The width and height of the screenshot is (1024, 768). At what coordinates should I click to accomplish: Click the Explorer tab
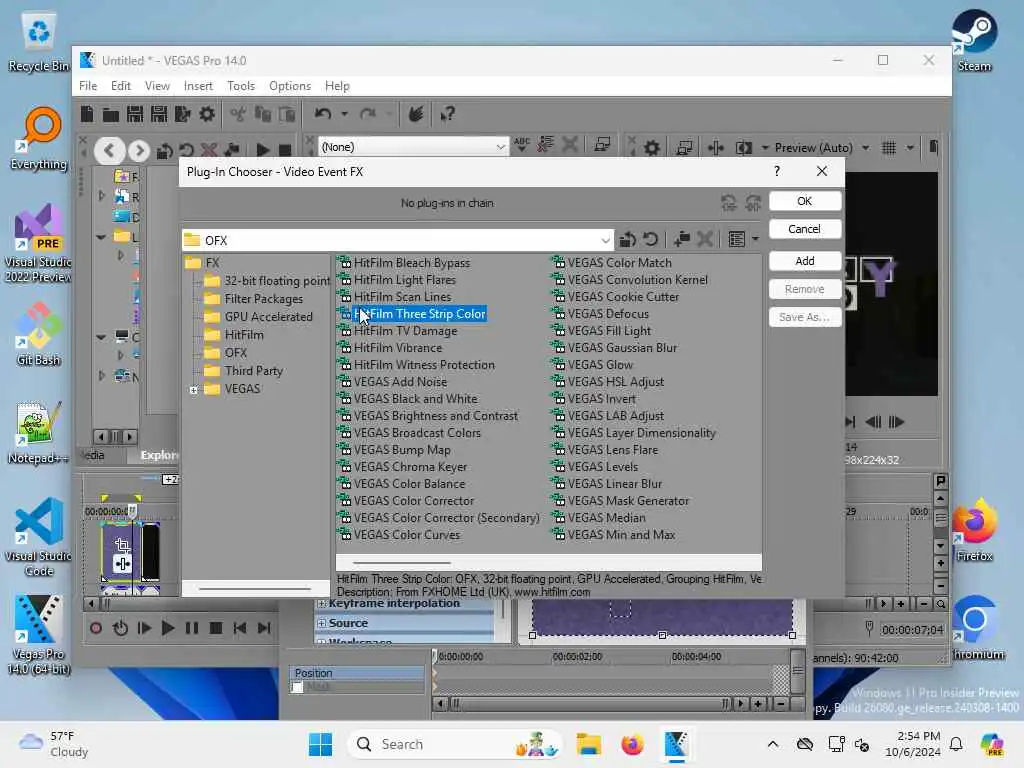[159, 455]
